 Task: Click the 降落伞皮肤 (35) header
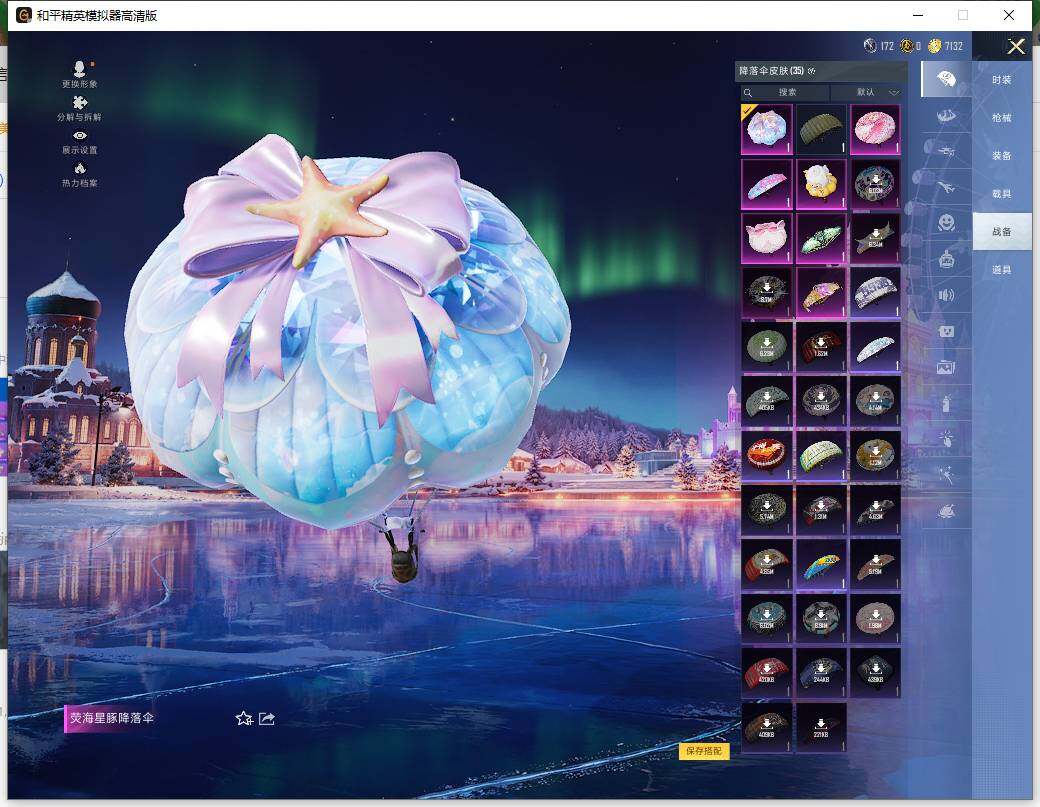(771, 71)
